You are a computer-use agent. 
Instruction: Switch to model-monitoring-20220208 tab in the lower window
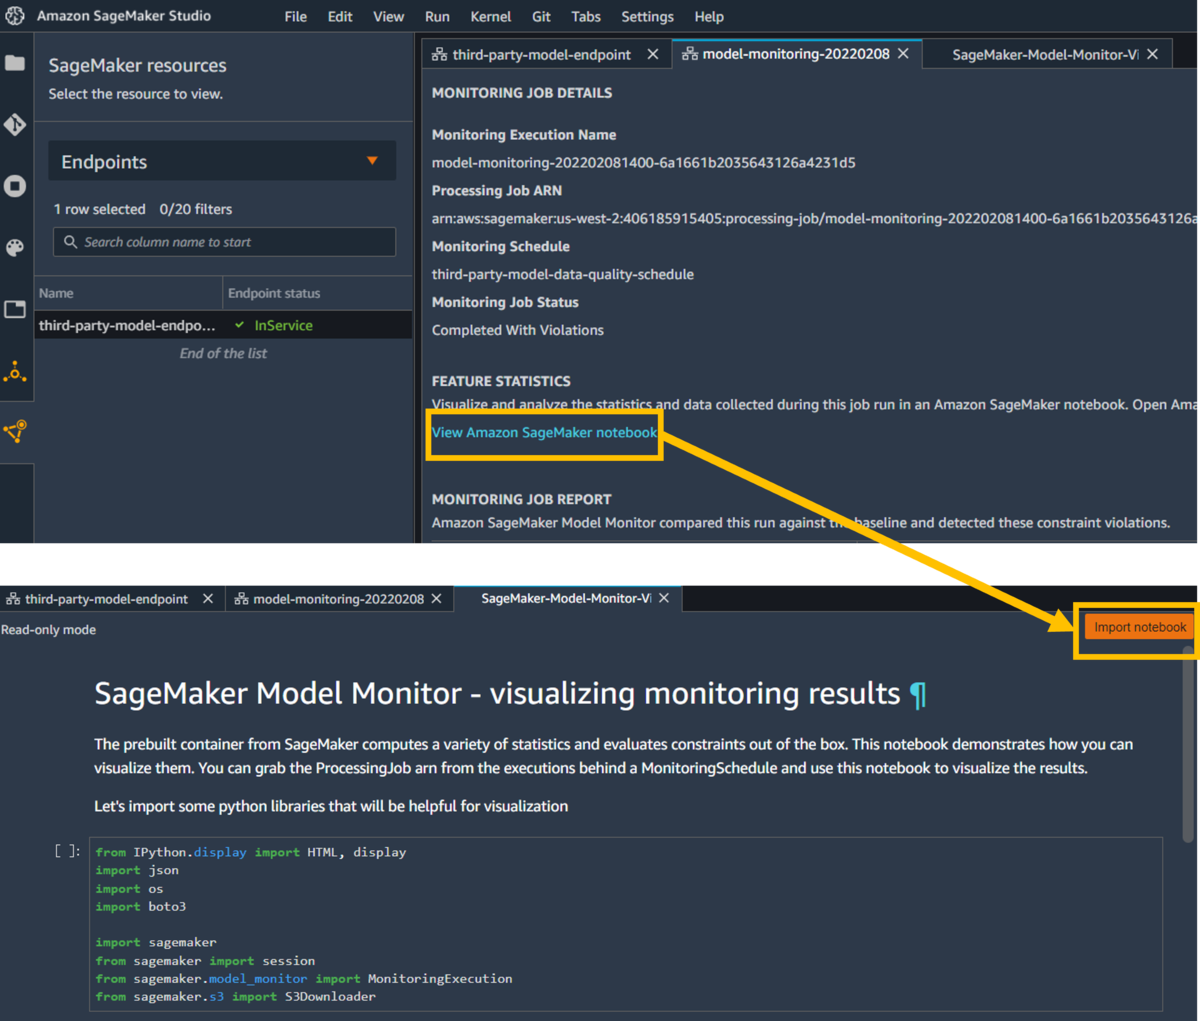[x=338, y=598]
